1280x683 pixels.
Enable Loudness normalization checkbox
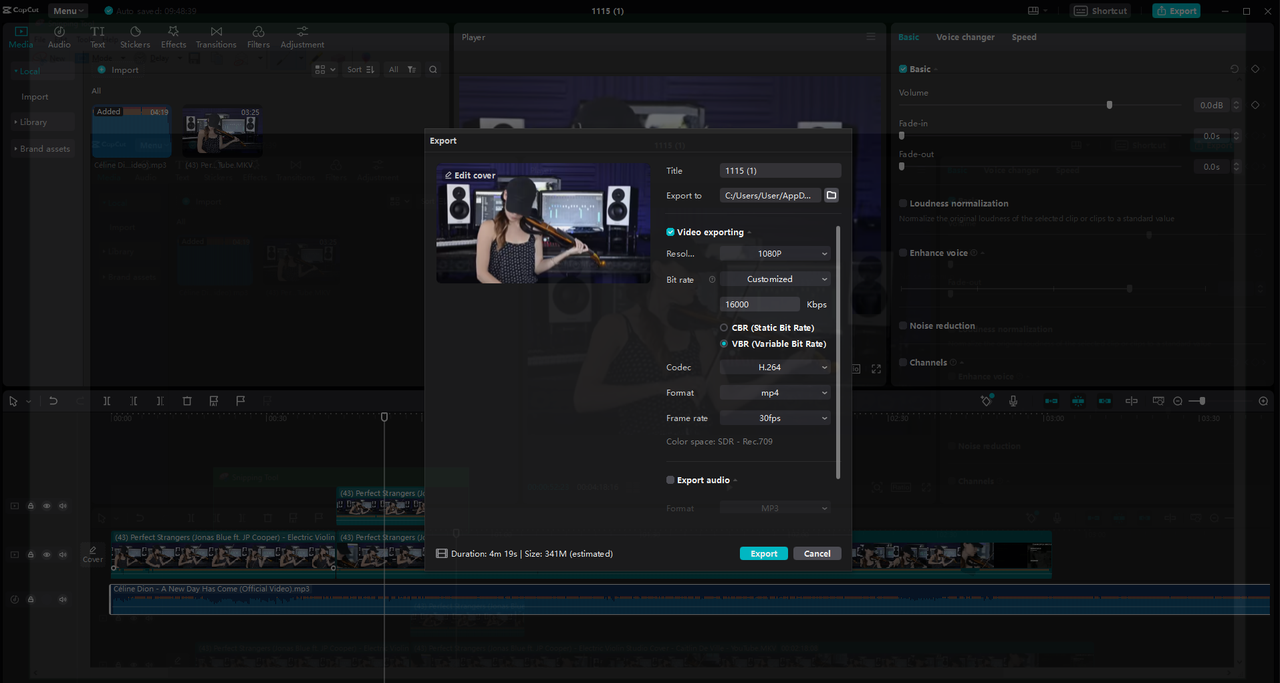point(903,203)
